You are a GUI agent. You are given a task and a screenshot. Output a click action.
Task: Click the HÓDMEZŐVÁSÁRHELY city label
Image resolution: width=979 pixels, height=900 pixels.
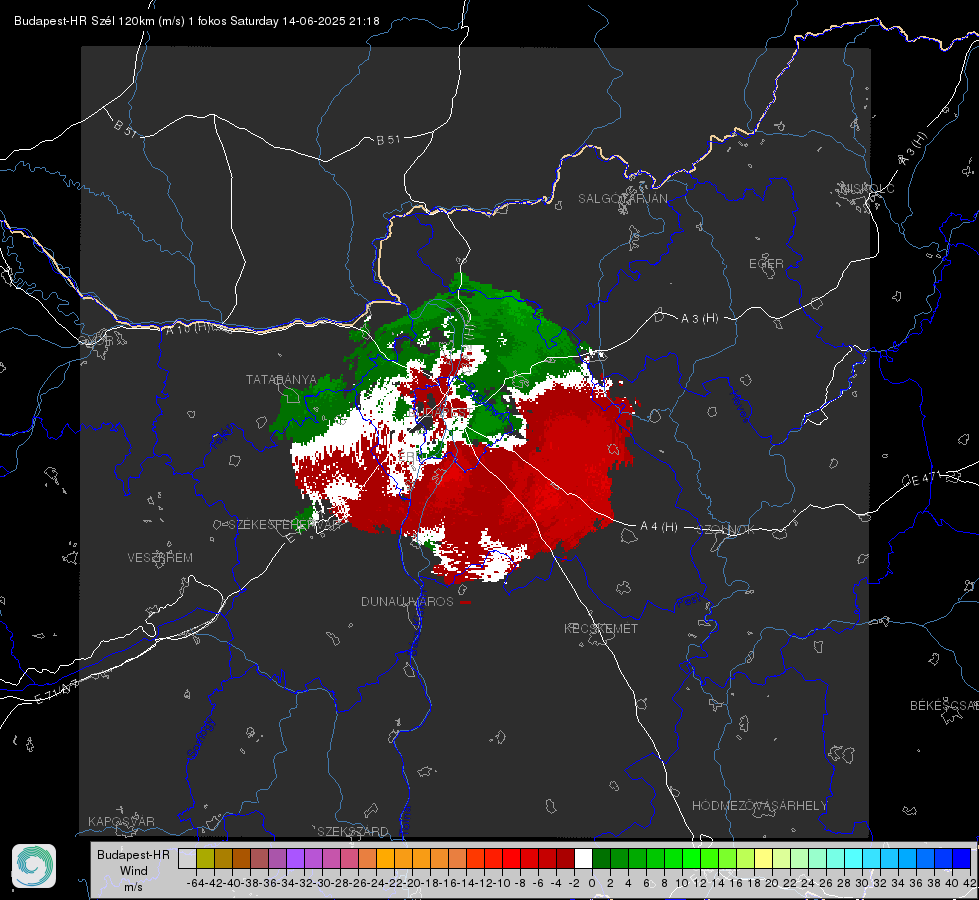(759, 806)
